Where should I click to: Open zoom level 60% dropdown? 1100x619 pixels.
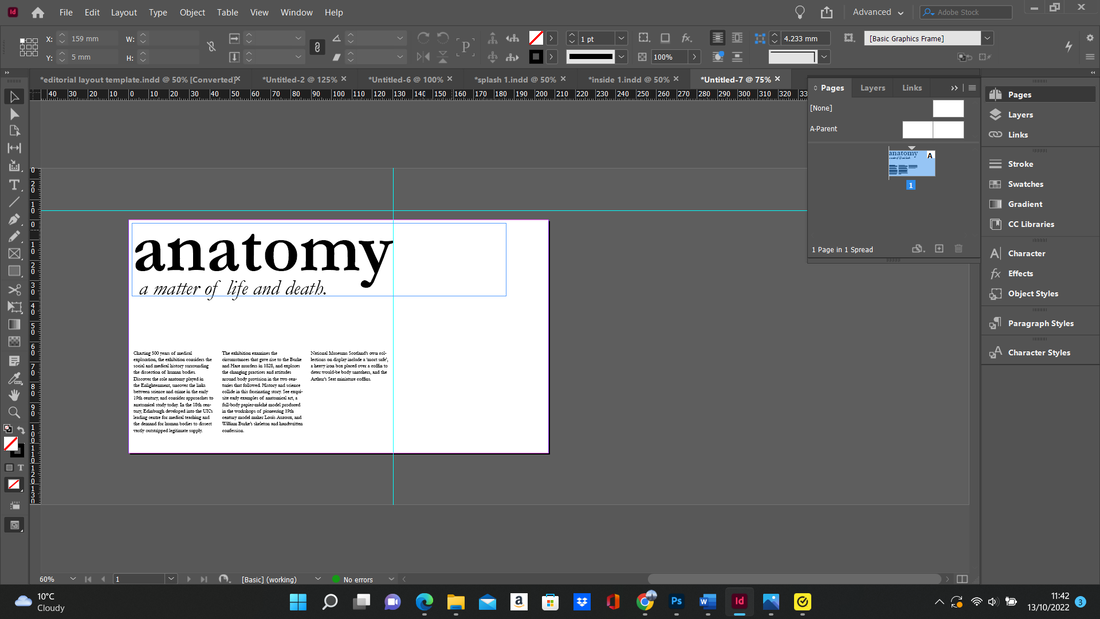click(x=72, y=579)
